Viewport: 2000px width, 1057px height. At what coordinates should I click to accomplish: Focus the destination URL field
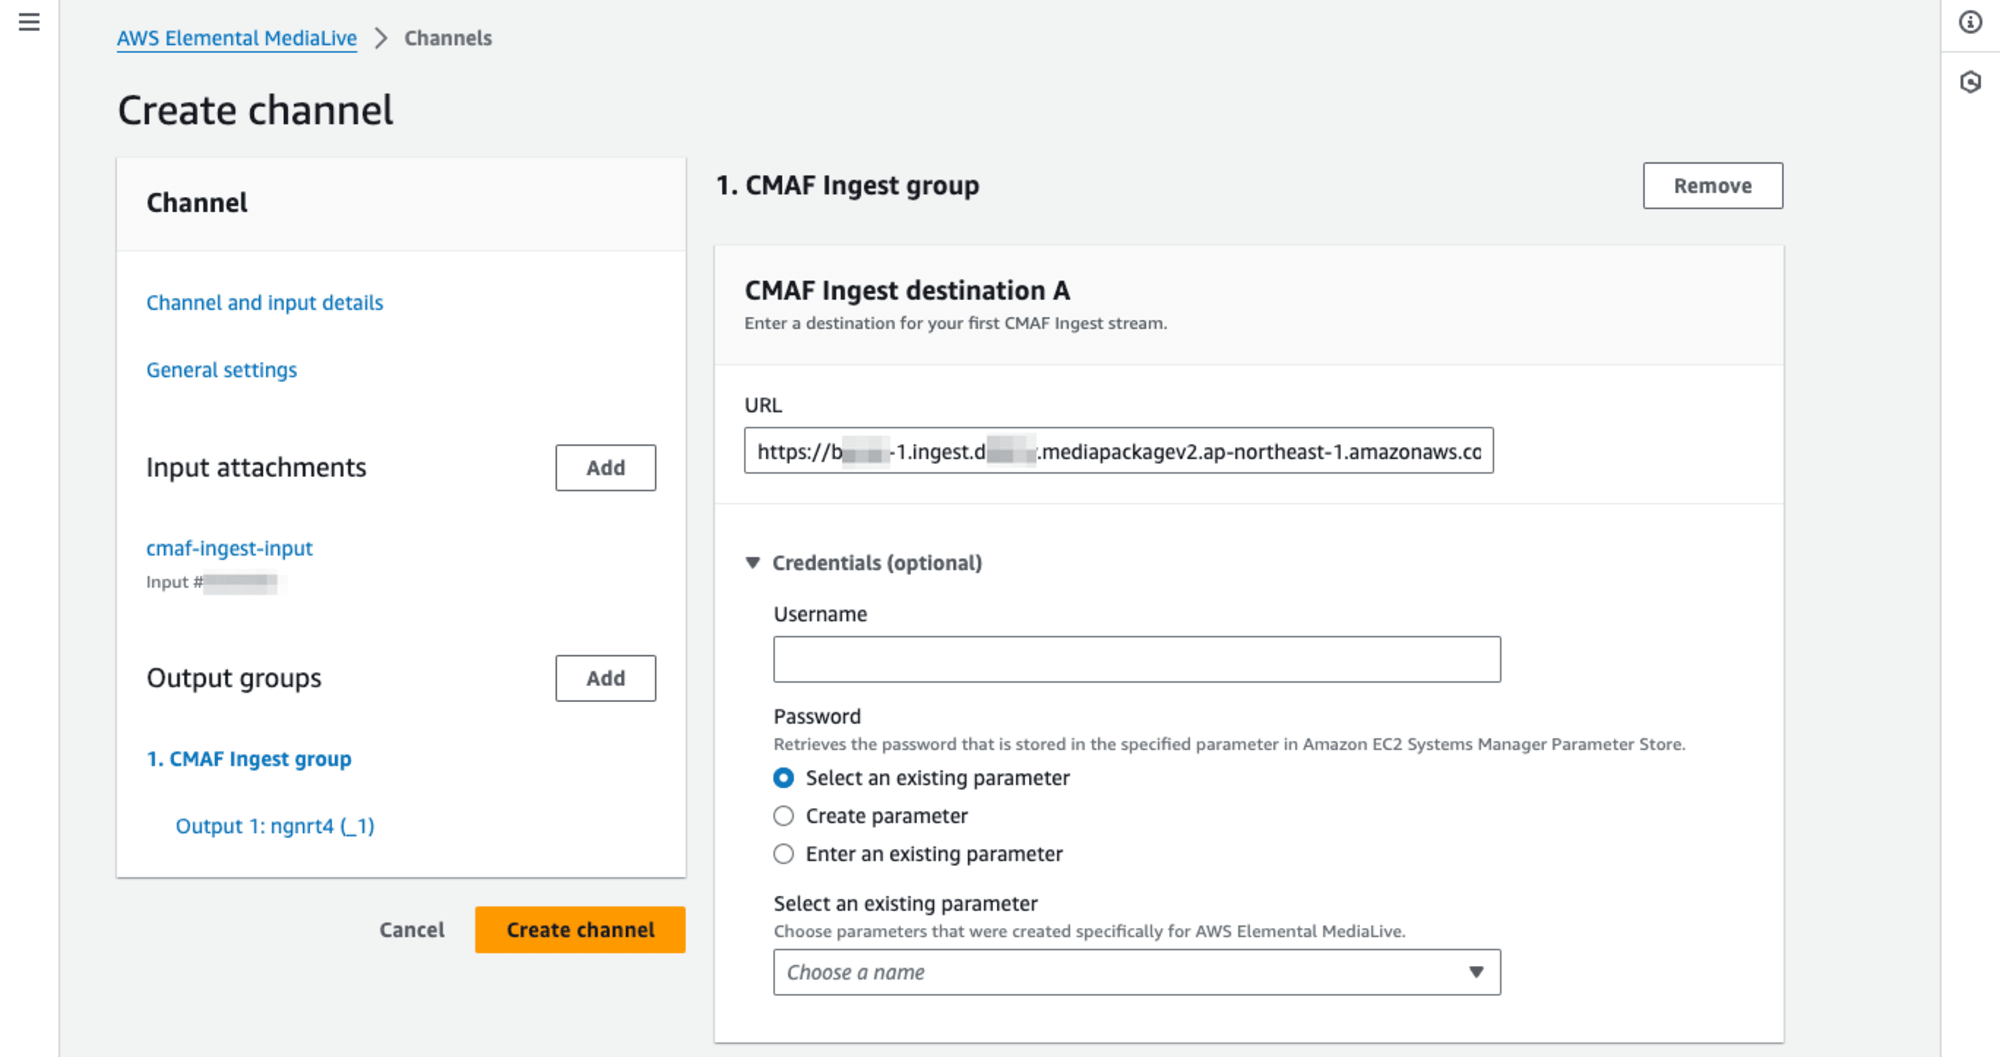[x=1119, y=451]
